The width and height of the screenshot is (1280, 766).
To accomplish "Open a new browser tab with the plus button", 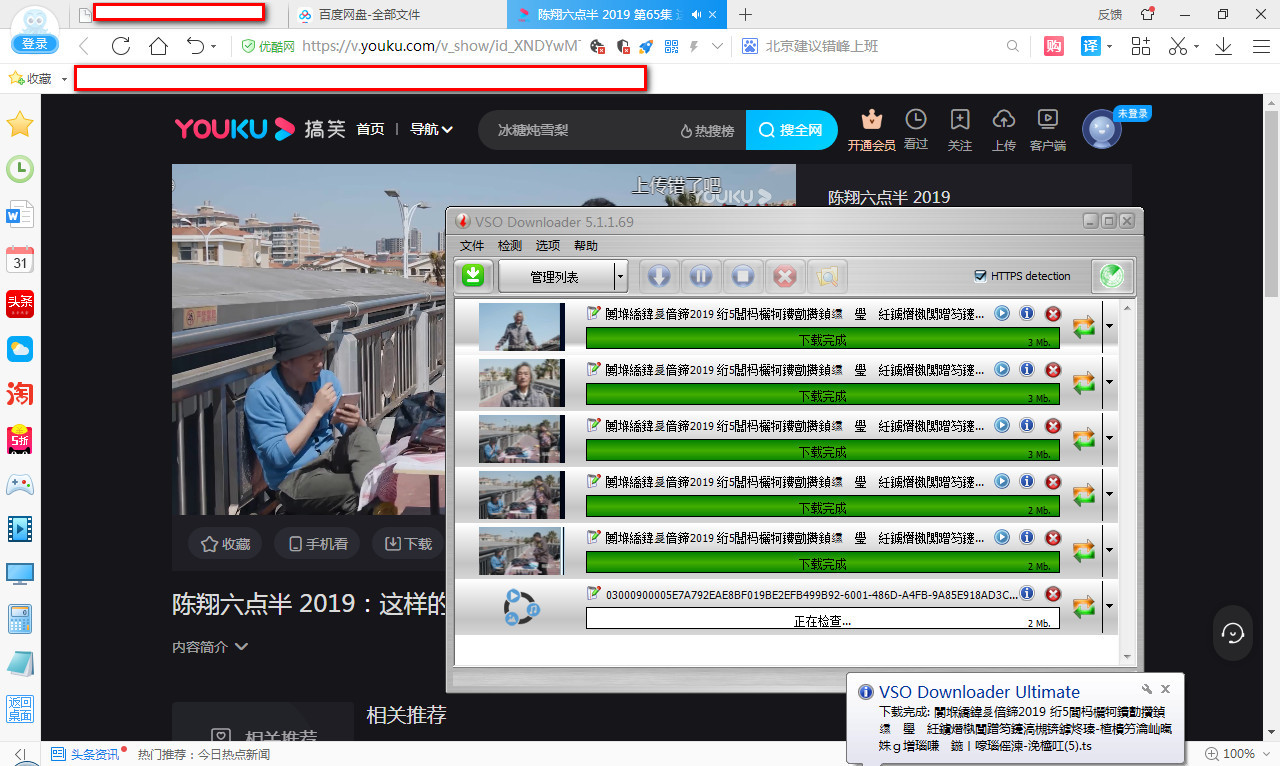I will click(745, 15).
